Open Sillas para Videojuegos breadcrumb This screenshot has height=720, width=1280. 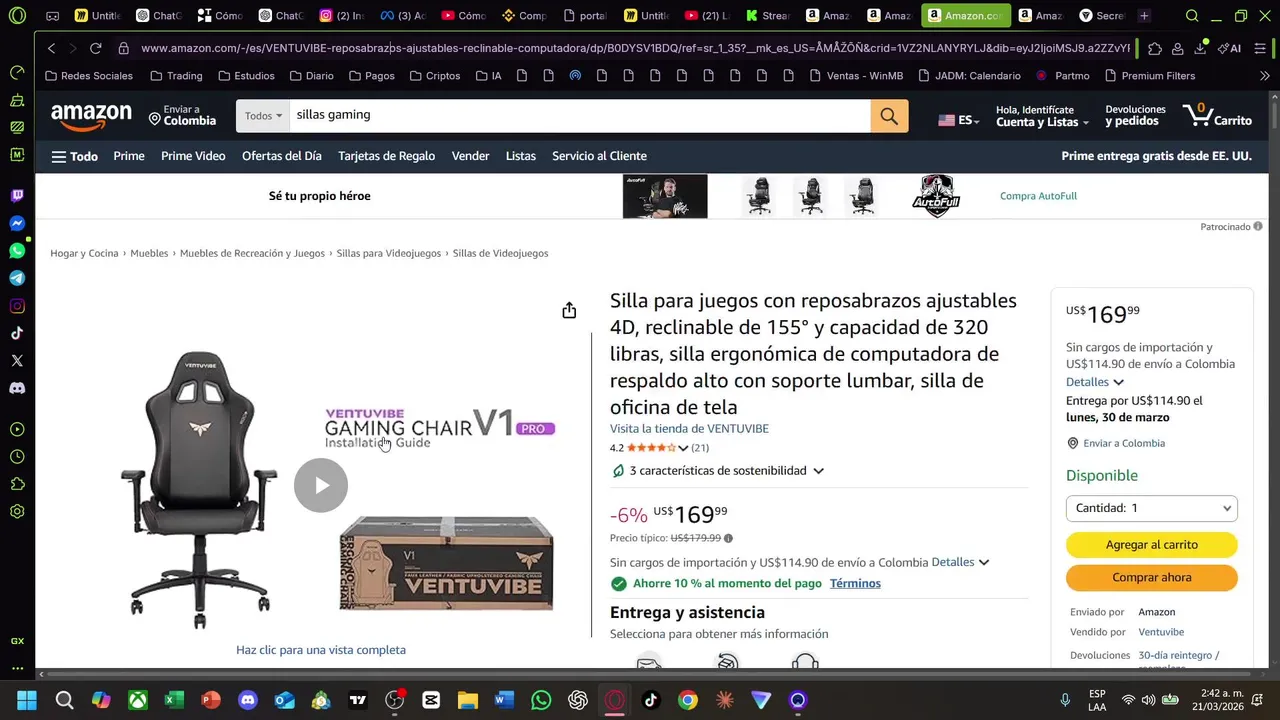pos(389,254)
